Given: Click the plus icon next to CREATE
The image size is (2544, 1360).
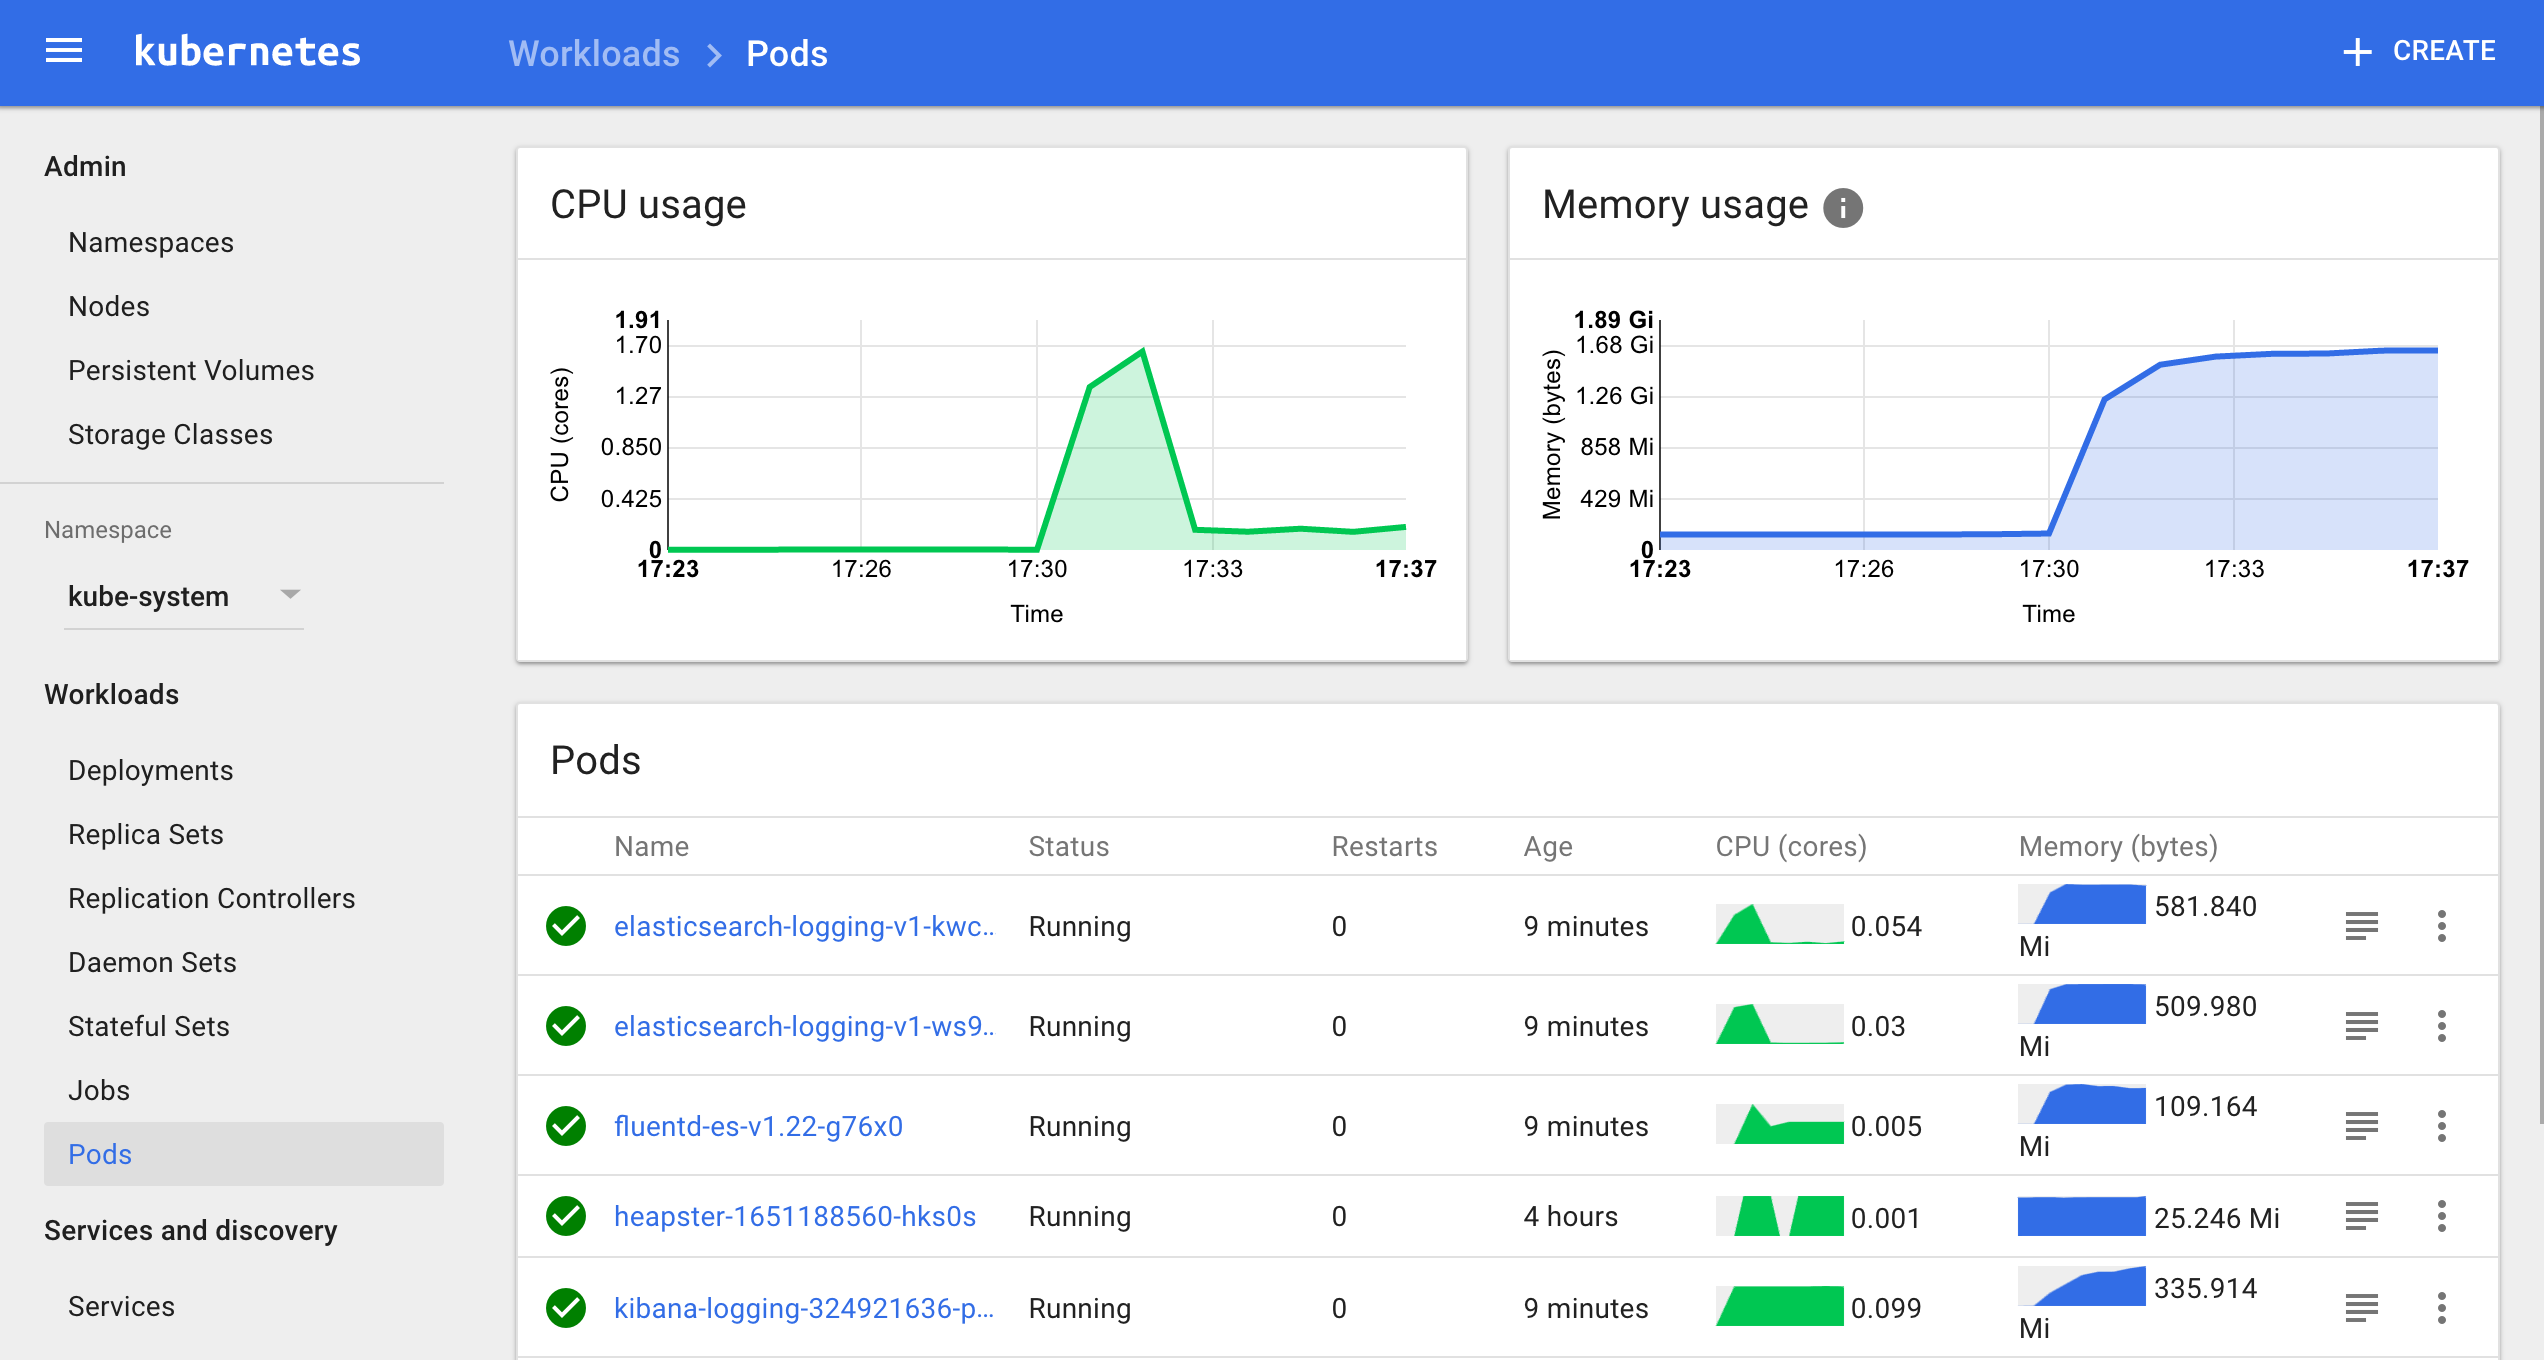Looking at the screenshot, I should (x=2357, y=52).
